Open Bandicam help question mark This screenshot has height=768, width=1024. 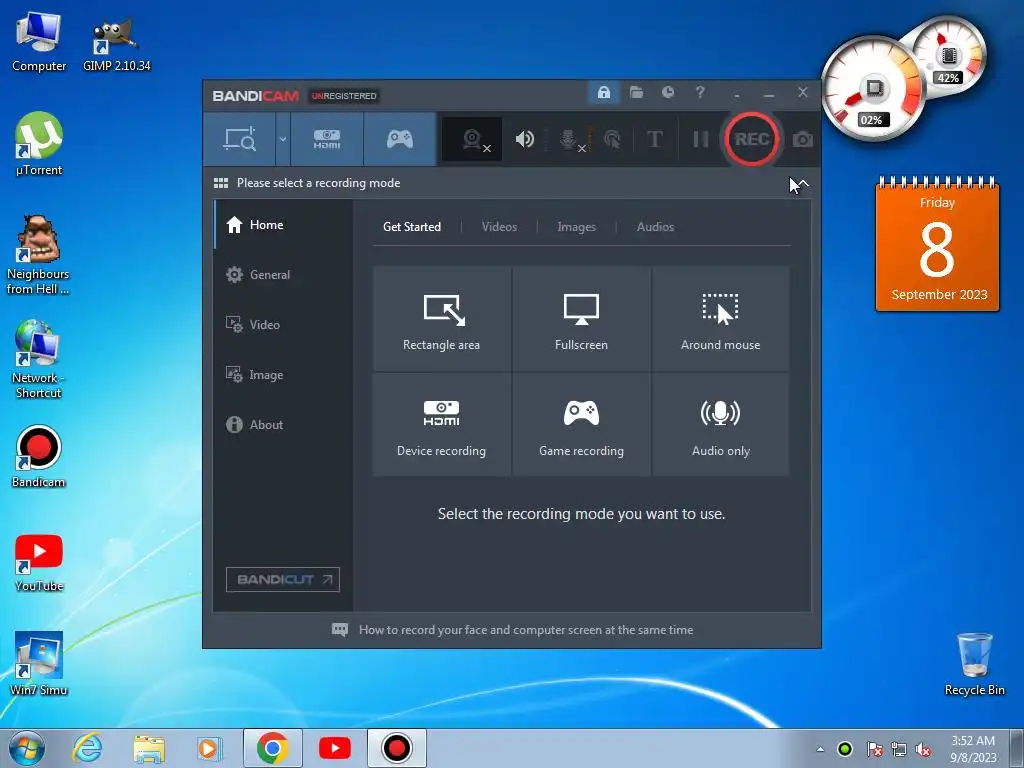click(700, 93)
